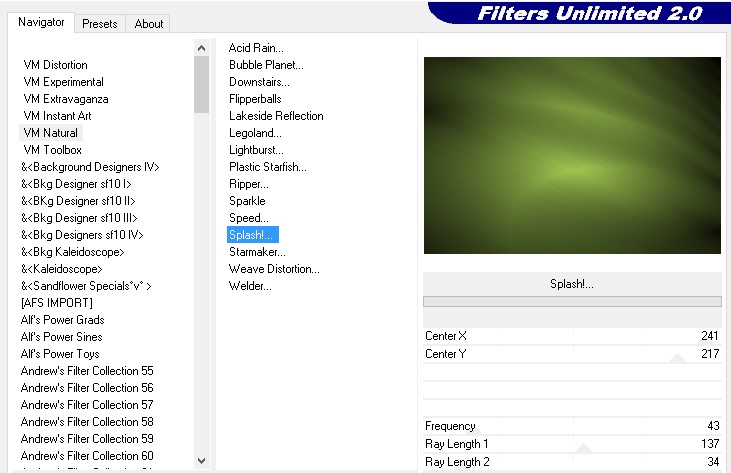Select VM Toolbox category
Image resolution: width=731 pixels, height=473 pixels.
pos(52,150)
